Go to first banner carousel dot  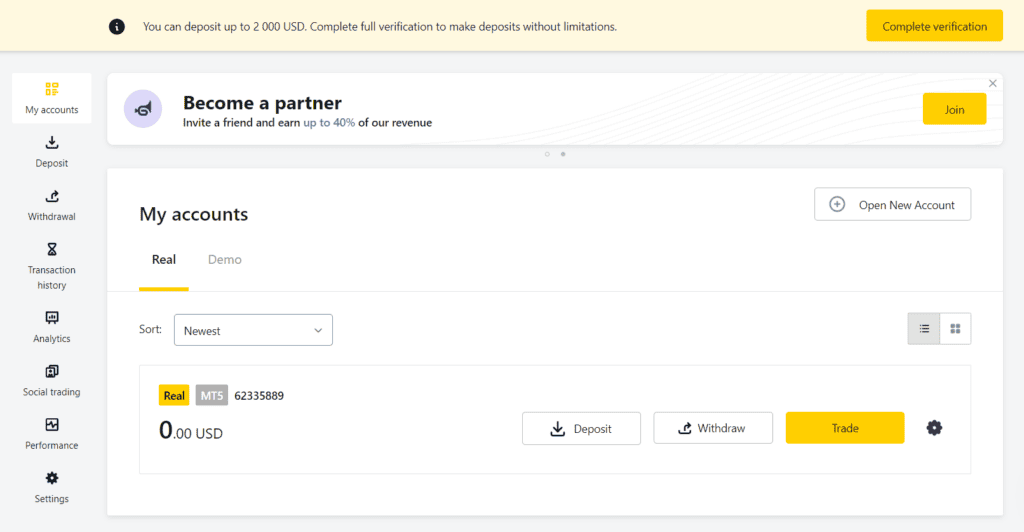click(547, 155)
